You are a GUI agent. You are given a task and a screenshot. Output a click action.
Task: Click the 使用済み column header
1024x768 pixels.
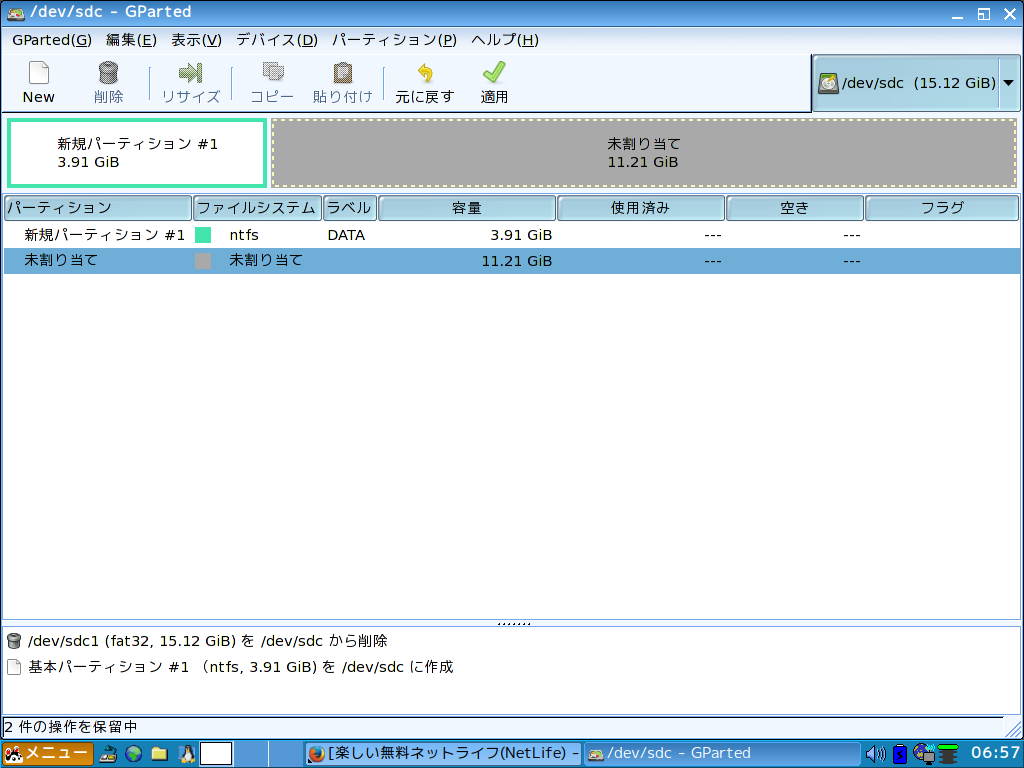pos(641,208)
